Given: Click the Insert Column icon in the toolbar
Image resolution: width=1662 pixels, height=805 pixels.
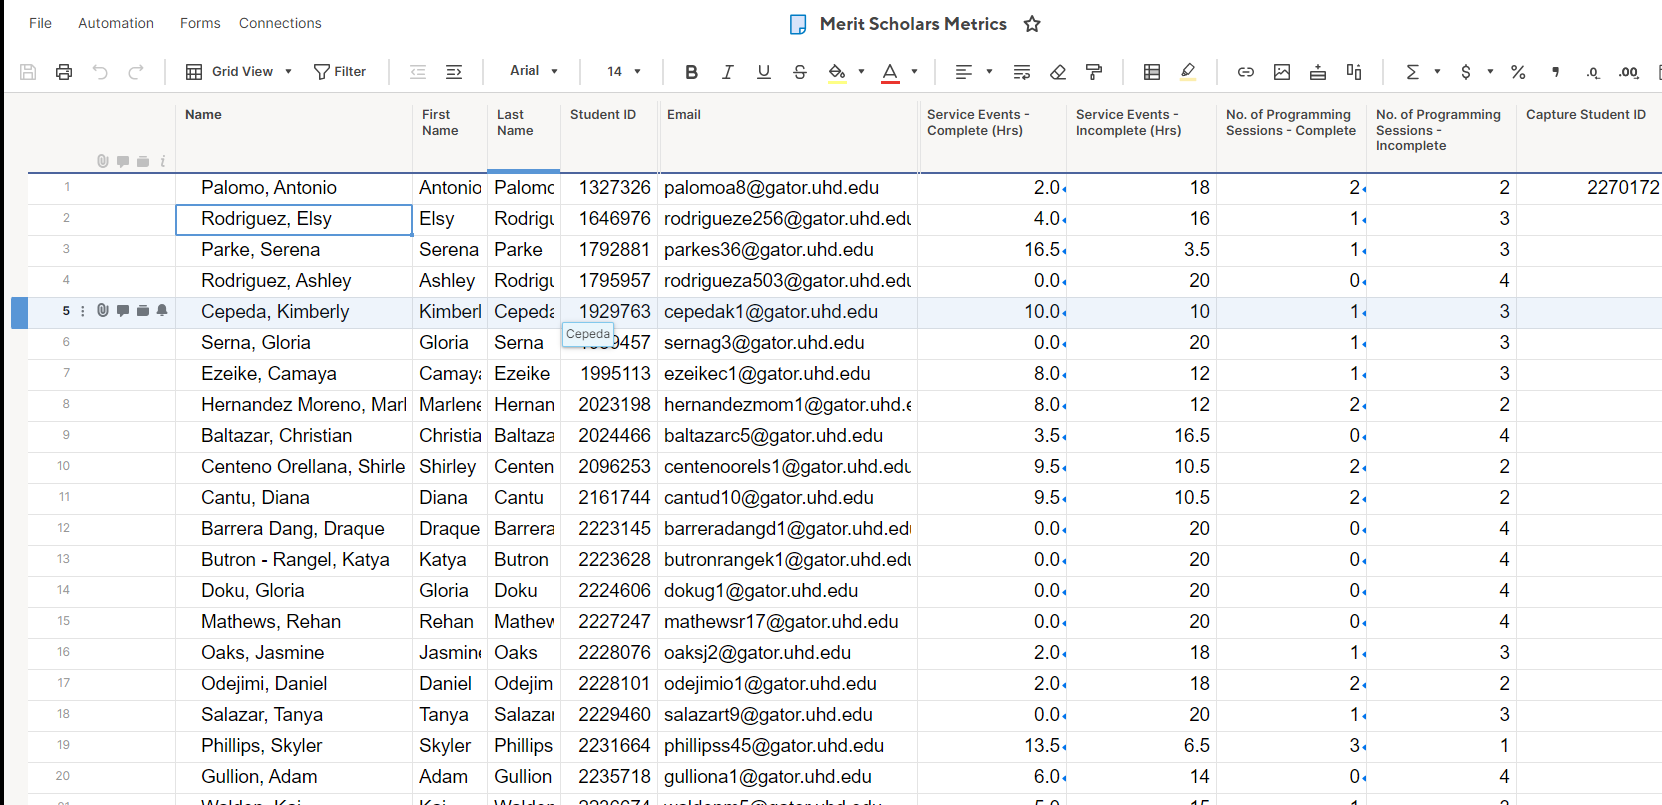Looking at the screenshot, I should (1354, 72).
